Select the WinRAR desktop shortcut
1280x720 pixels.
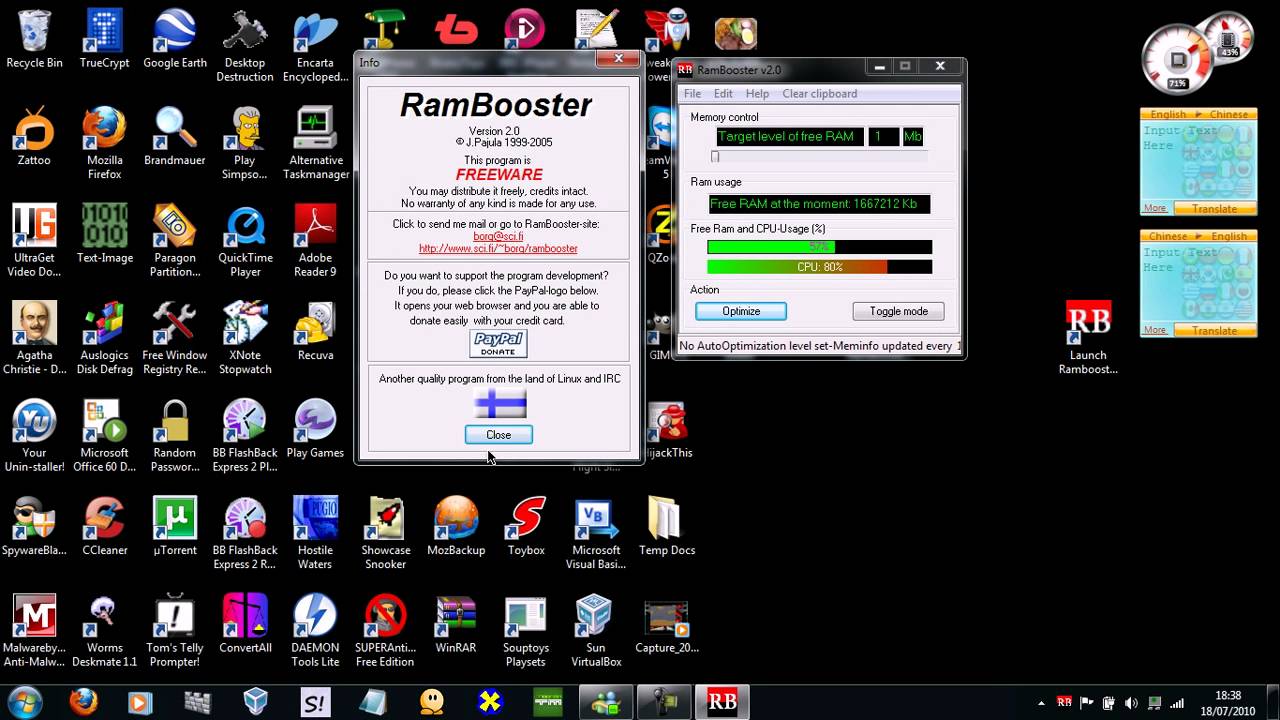point(456,624)
